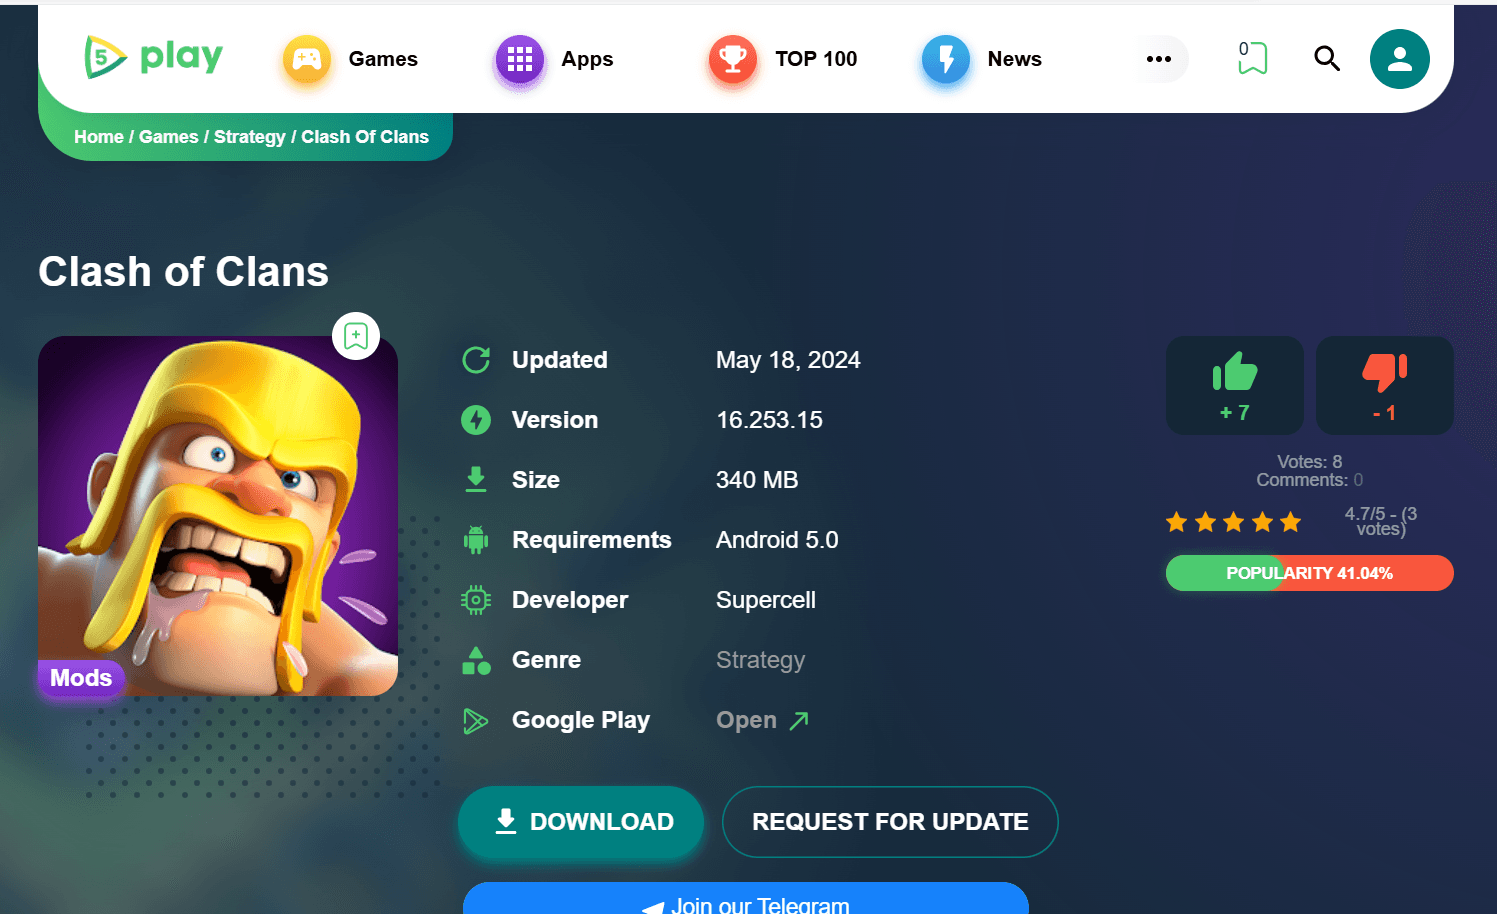Open the three-dots more menu

tap(1159, 59)
